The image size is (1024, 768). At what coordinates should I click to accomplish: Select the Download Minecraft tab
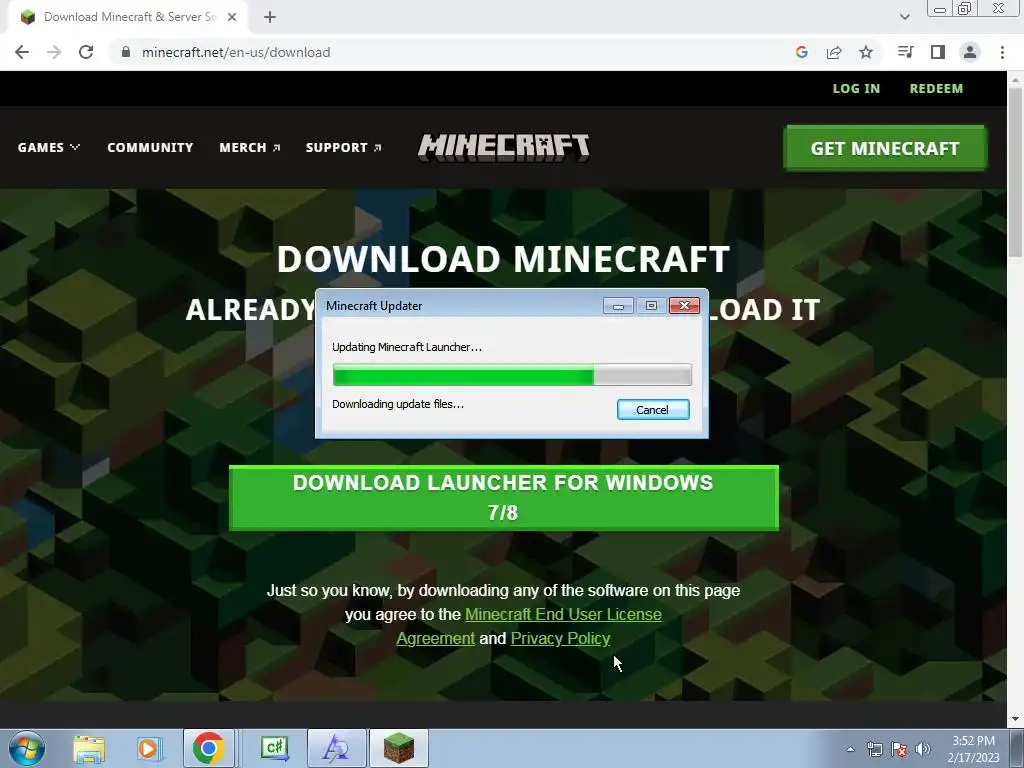(x=127, y=17)
